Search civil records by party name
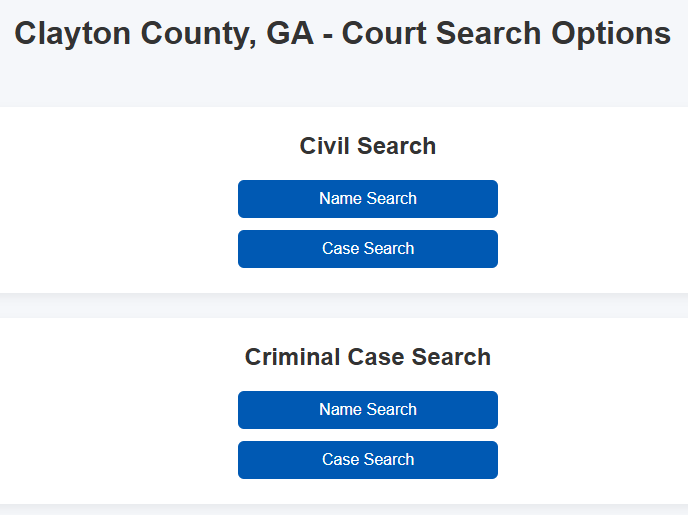Viewport: 688px width, 515px height. point(368,199)
